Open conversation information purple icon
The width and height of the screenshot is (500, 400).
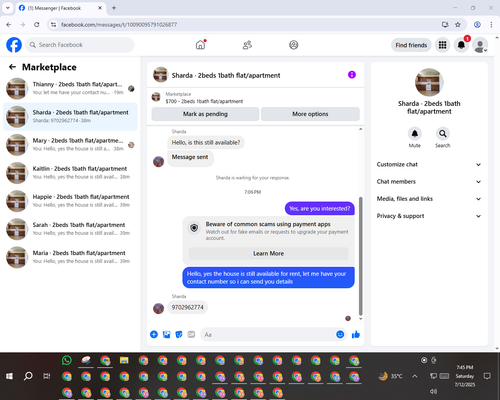click(352, 75)
